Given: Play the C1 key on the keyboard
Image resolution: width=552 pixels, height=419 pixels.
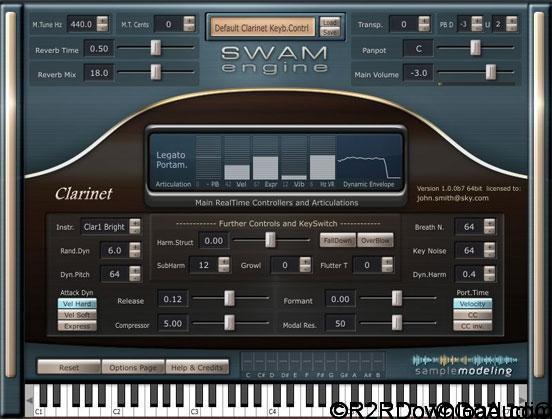Looking at the screenshot, I should pos(38,408).
